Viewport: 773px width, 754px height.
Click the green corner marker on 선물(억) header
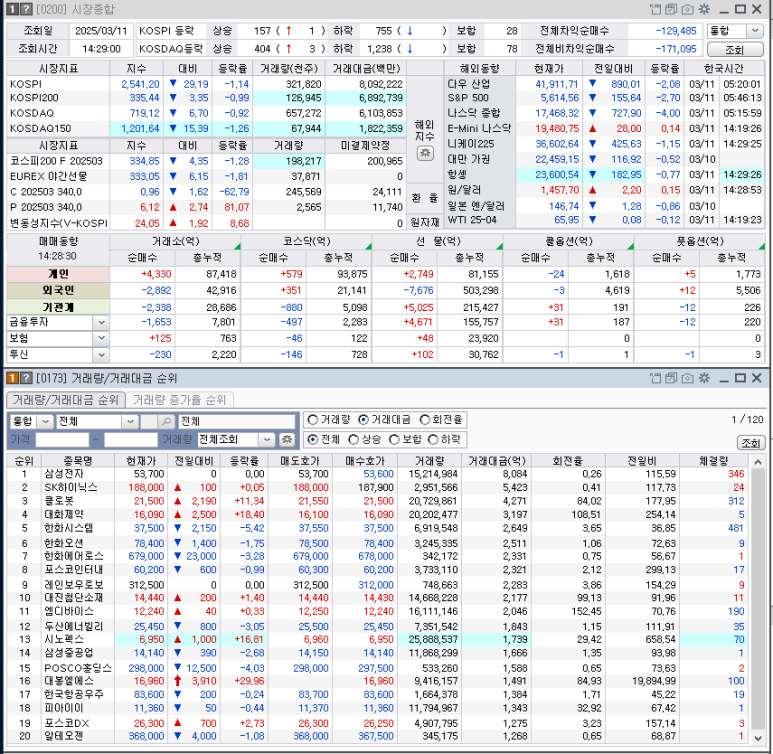click(x=500, y=246)
